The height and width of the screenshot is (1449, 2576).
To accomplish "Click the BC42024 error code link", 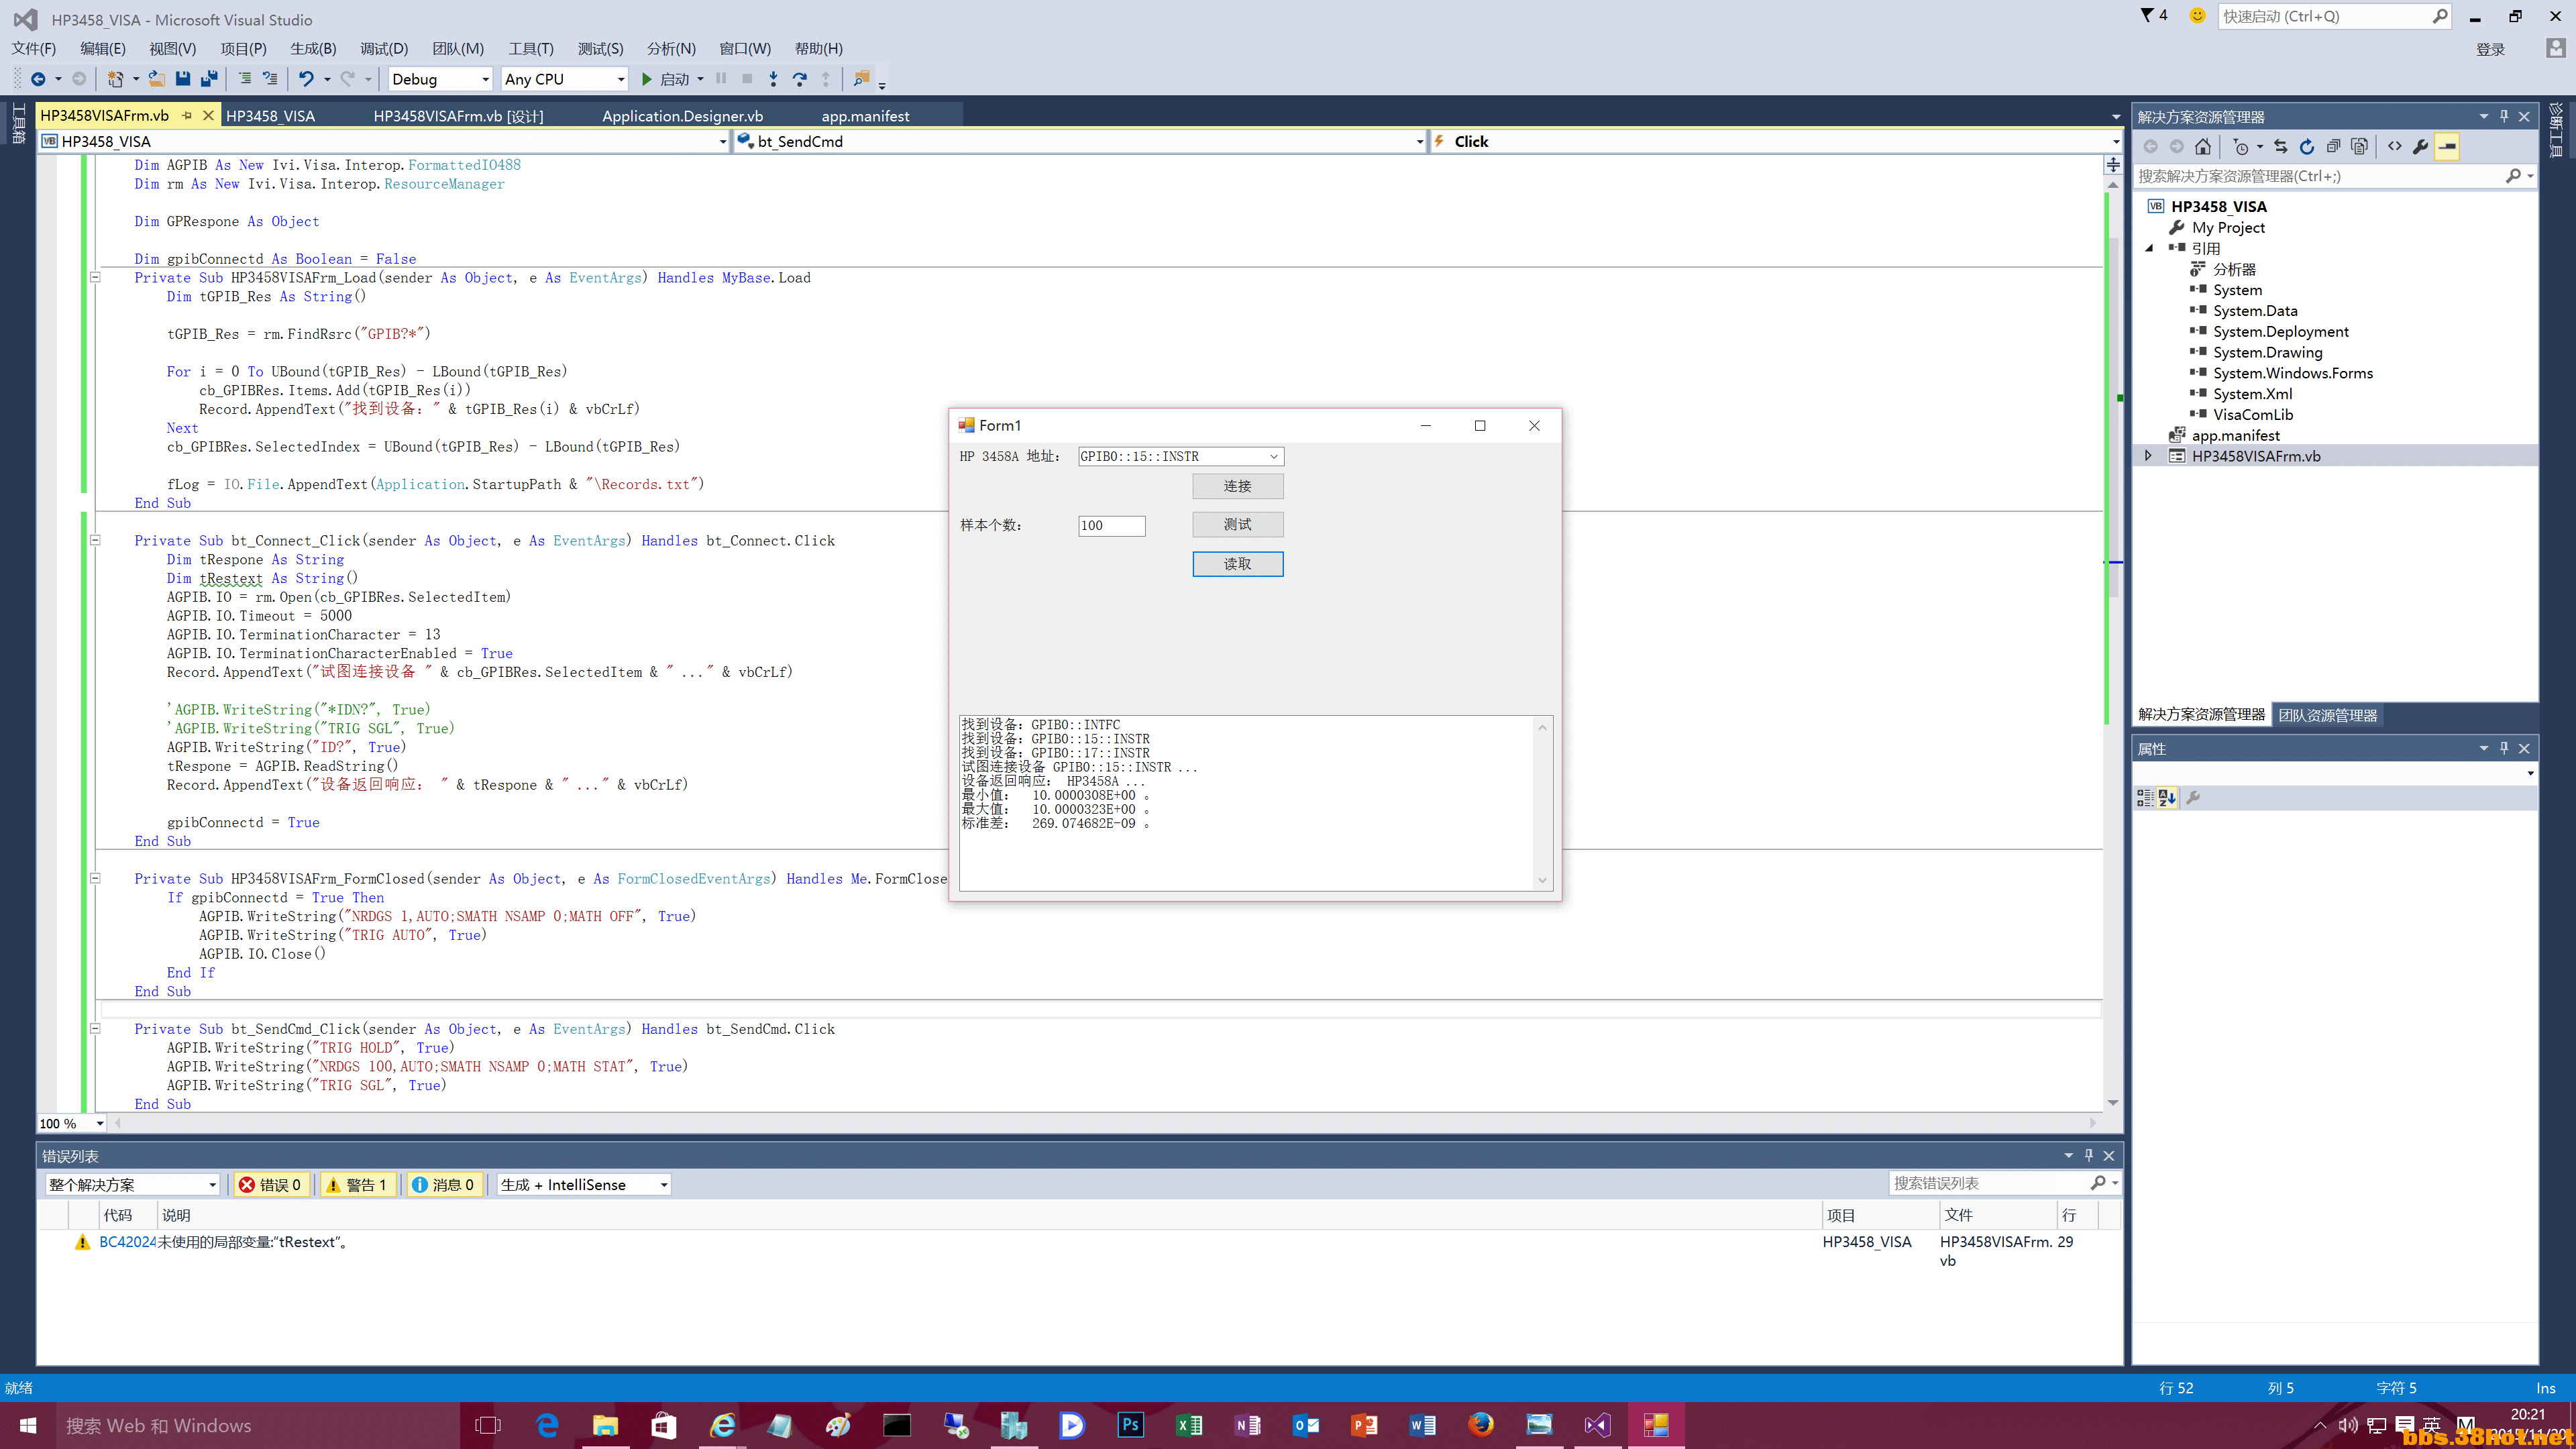I will (x=127, y=1242).
